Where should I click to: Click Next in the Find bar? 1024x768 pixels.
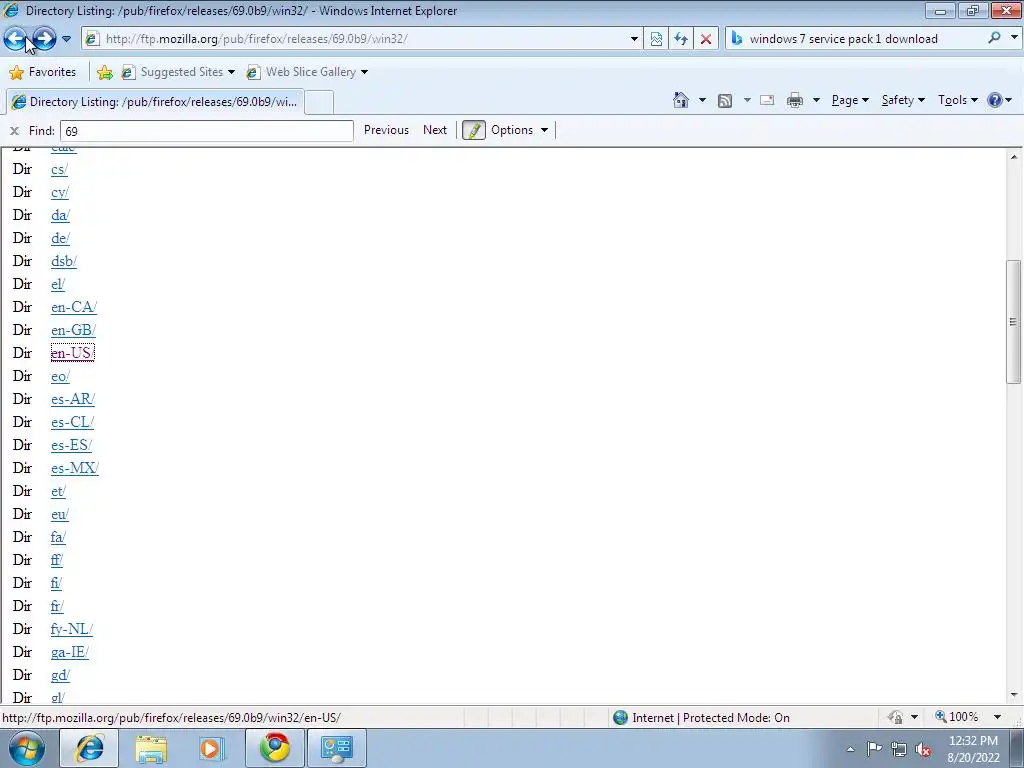pyautogui.click(x=435, y=130)
